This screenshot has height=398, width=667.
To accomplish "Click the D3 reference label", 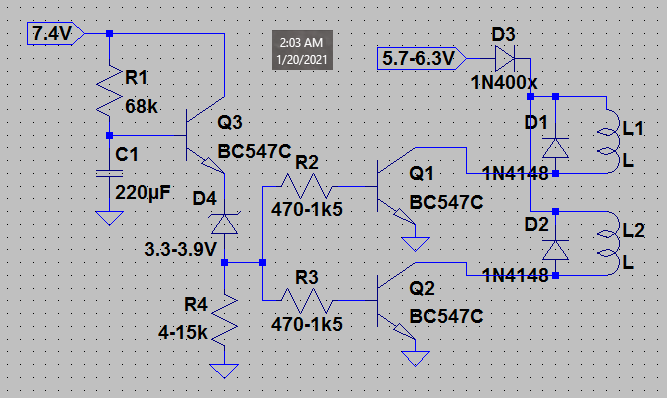I will (x=504, y=34).
